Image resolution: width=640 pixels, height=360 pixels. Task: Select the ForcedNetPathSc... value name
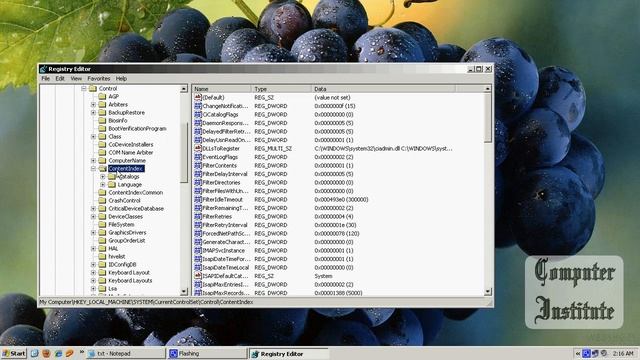coord(226,233)
